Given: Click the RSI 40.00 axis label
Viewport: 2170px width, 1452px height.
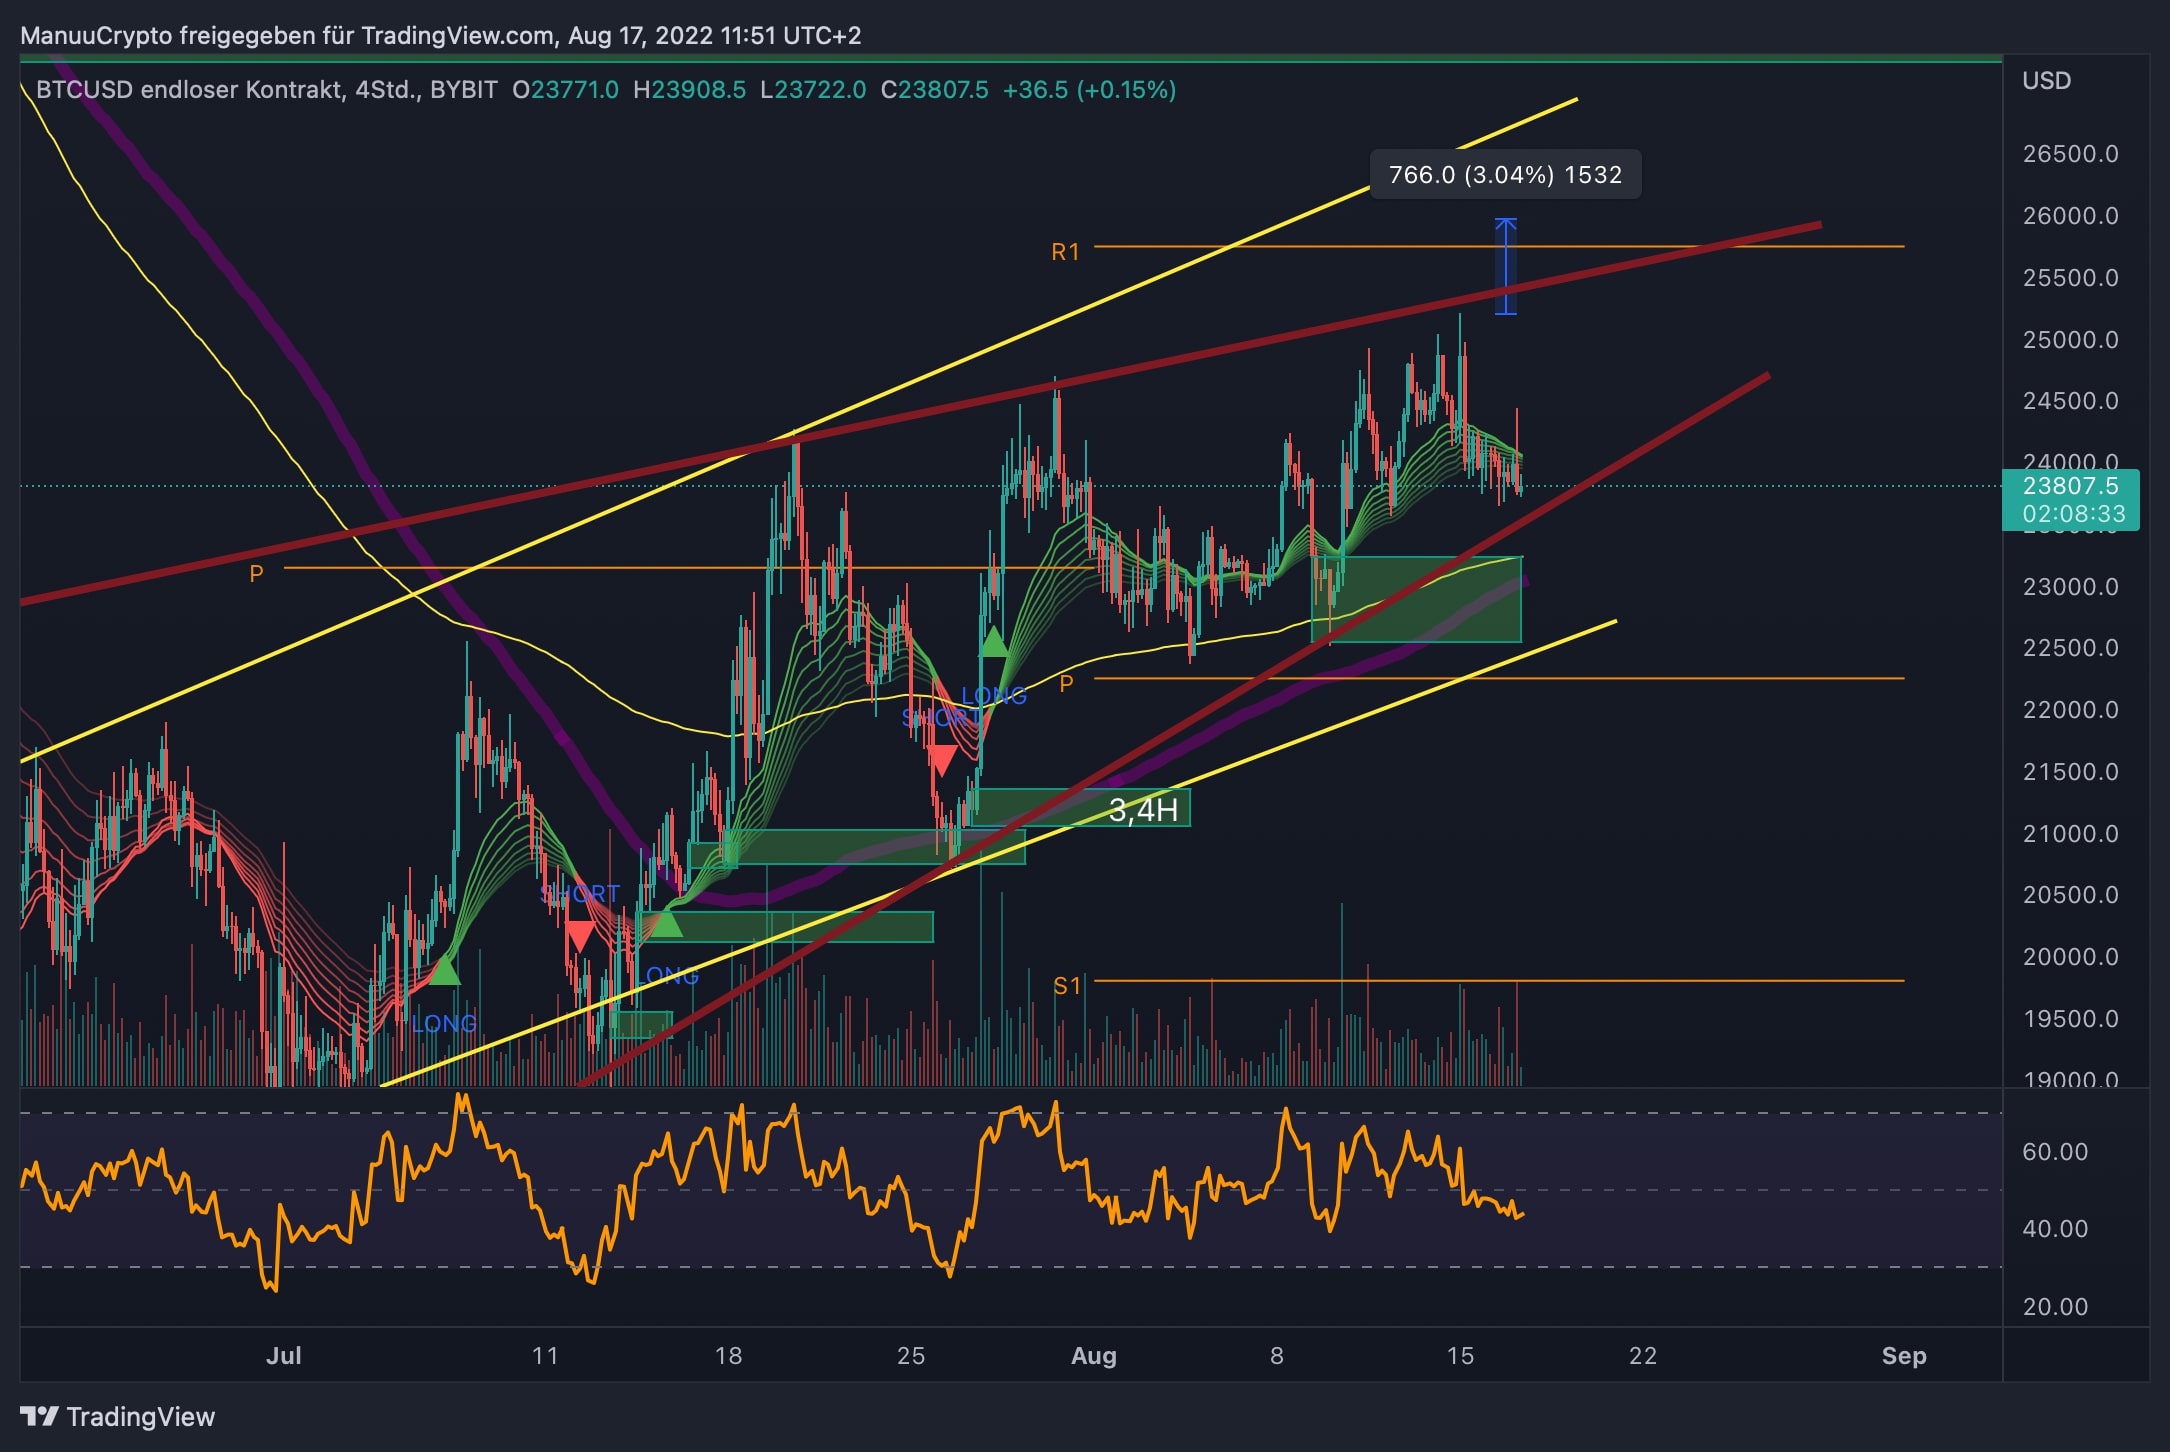Looking at the screenshot, I should pyautogui.click(x=2054, y=1229).
